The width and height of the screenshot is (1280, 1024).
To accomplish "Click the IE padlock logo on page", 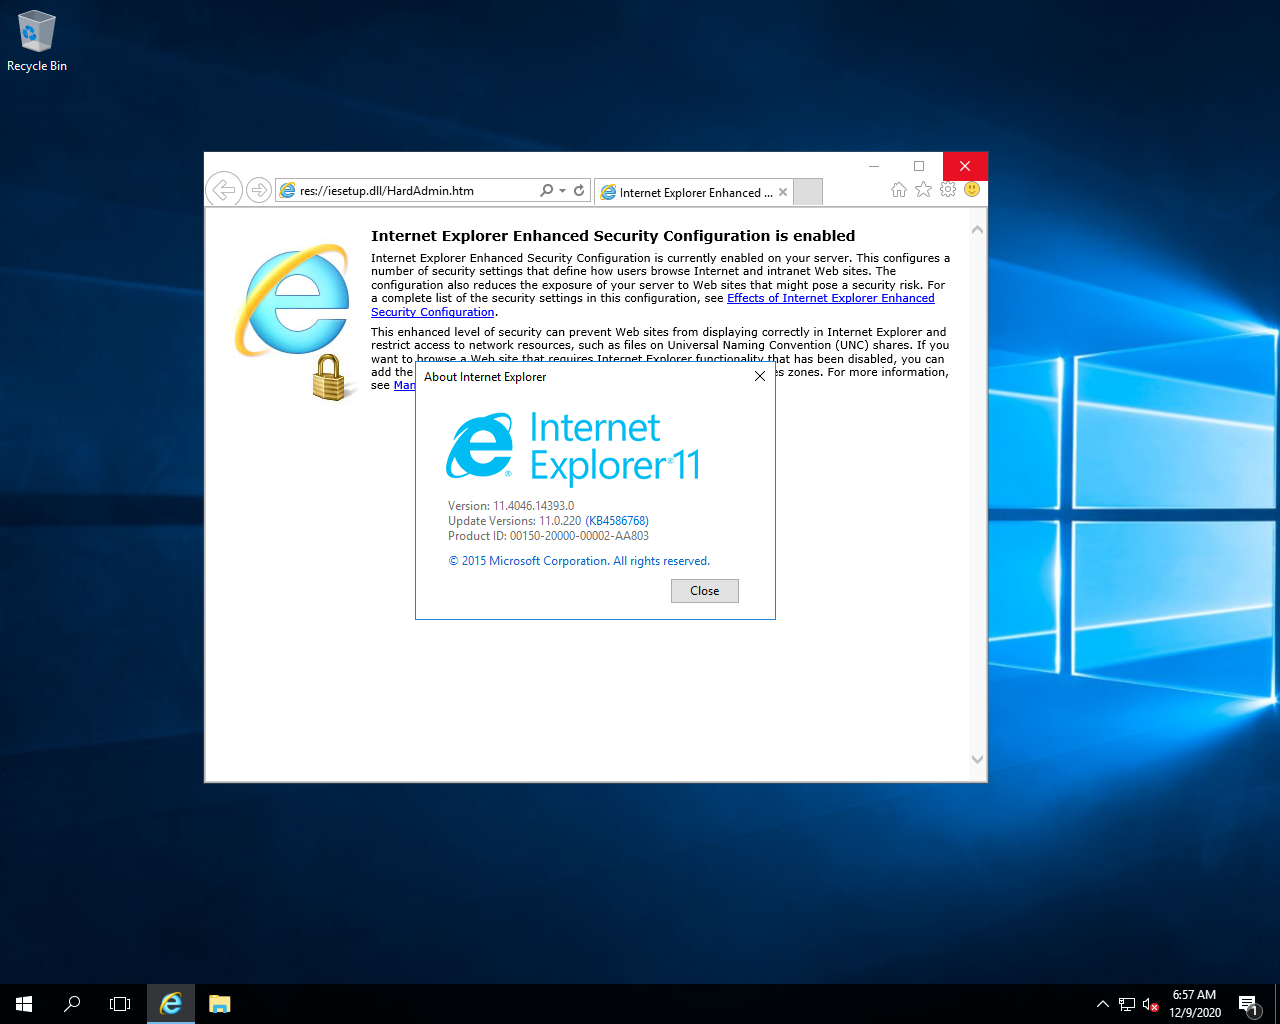I will click(293, 321).
